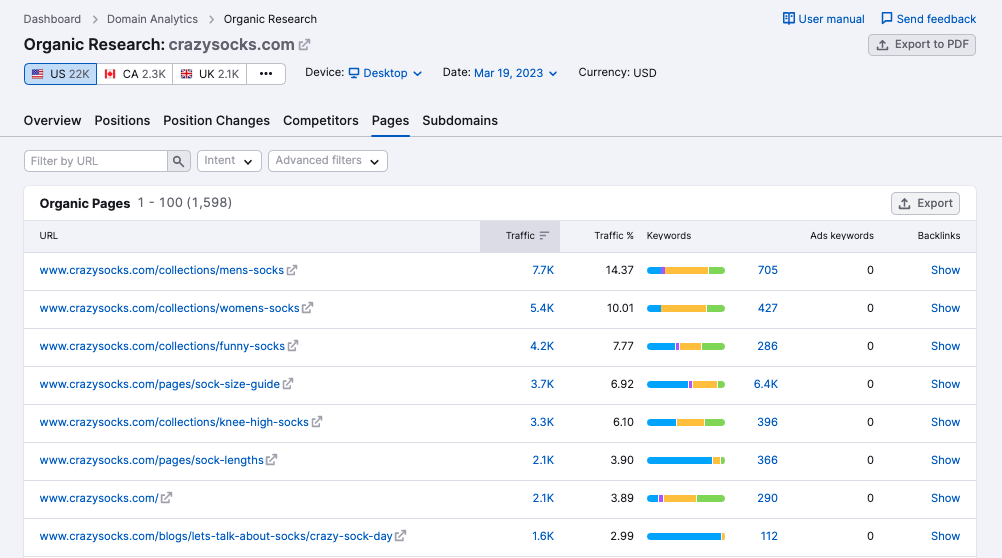Switch to the Overview tab

(52, 121)
